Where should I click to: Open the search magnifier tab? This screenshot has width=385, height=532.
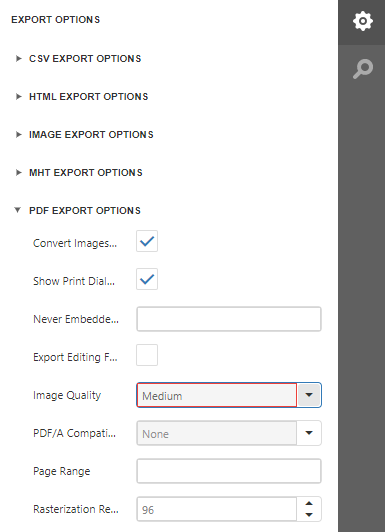[x=362, y=69]
